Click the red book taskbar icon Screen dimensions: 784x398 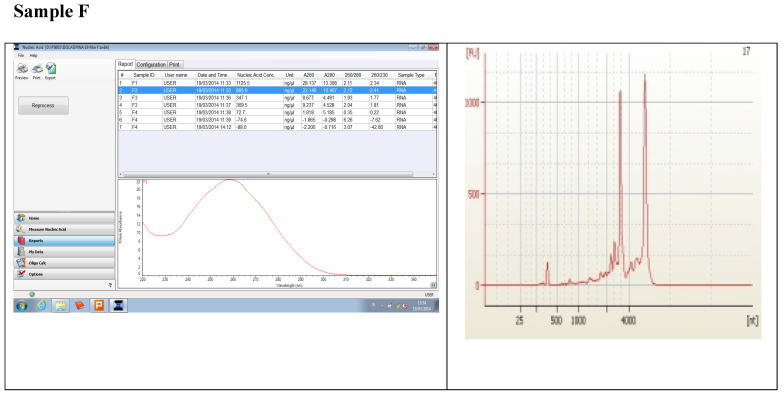pyautogui.click(x=80, y=306)
